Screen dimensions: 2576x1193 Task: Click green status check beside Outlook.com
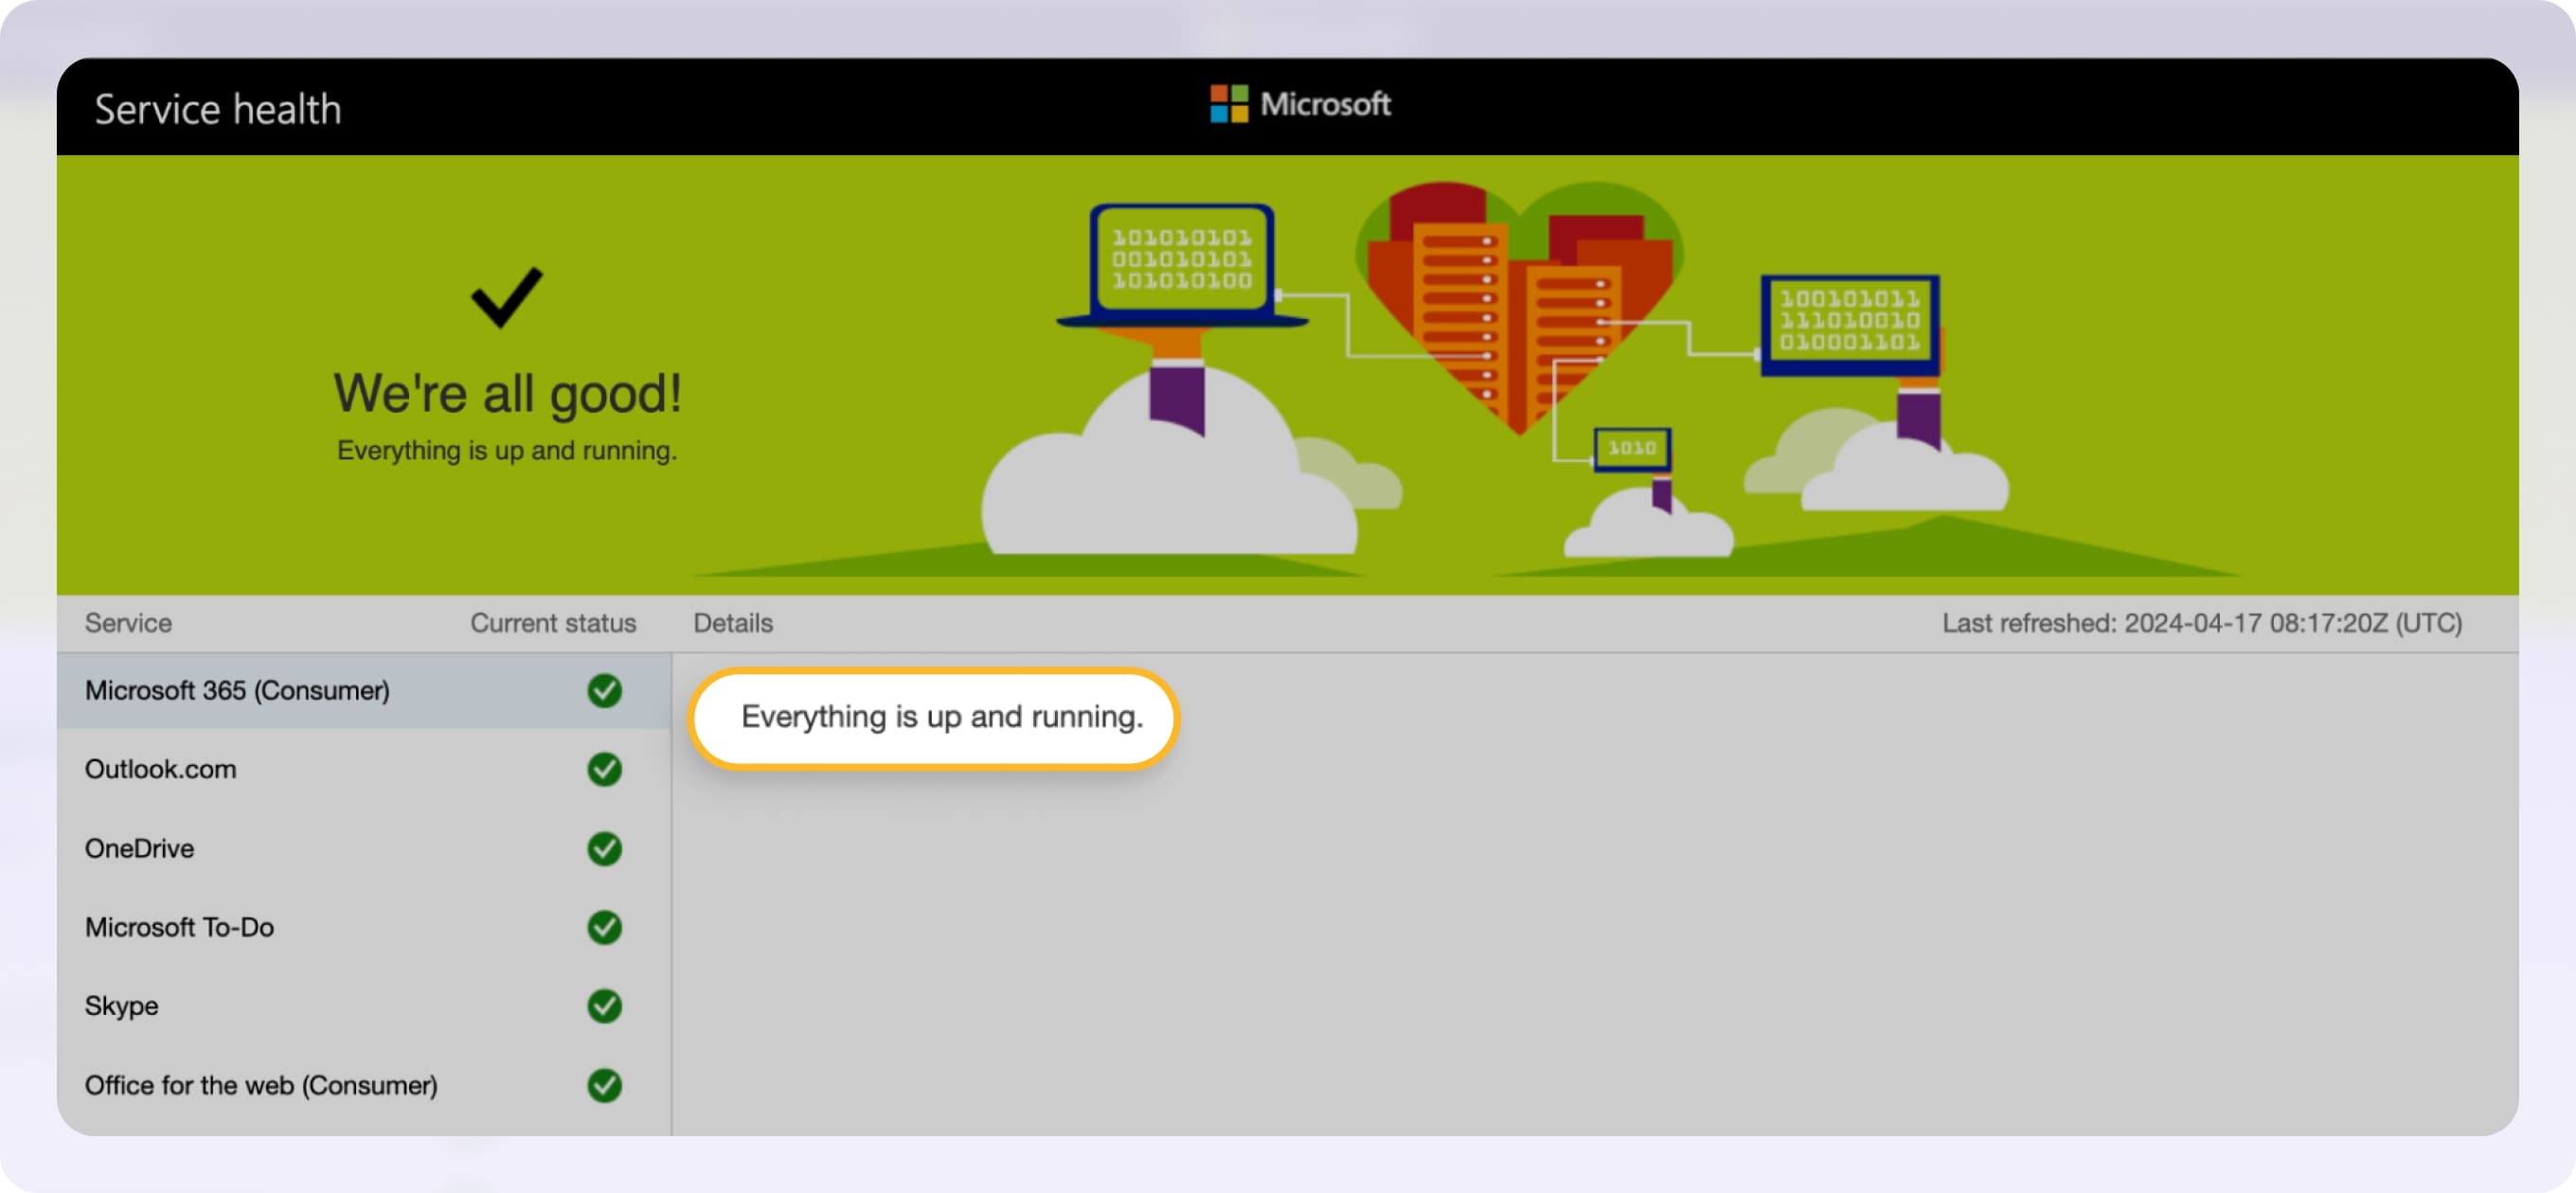[x=604, y=769]
